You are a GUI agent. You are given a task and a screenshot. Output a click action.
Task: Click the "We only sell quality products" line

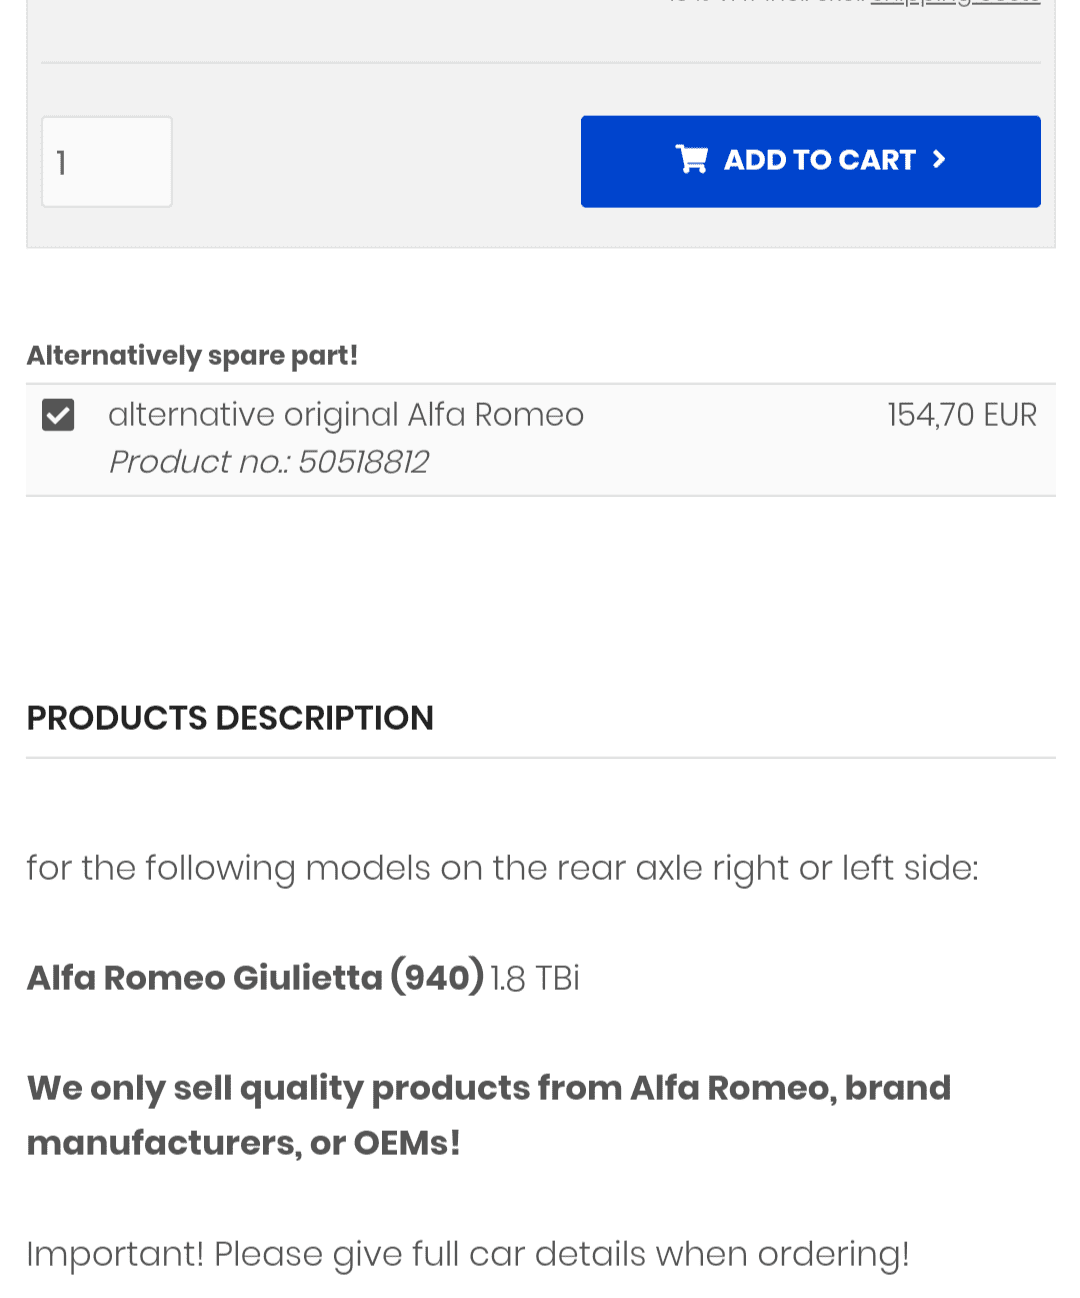coord(488,1088)
